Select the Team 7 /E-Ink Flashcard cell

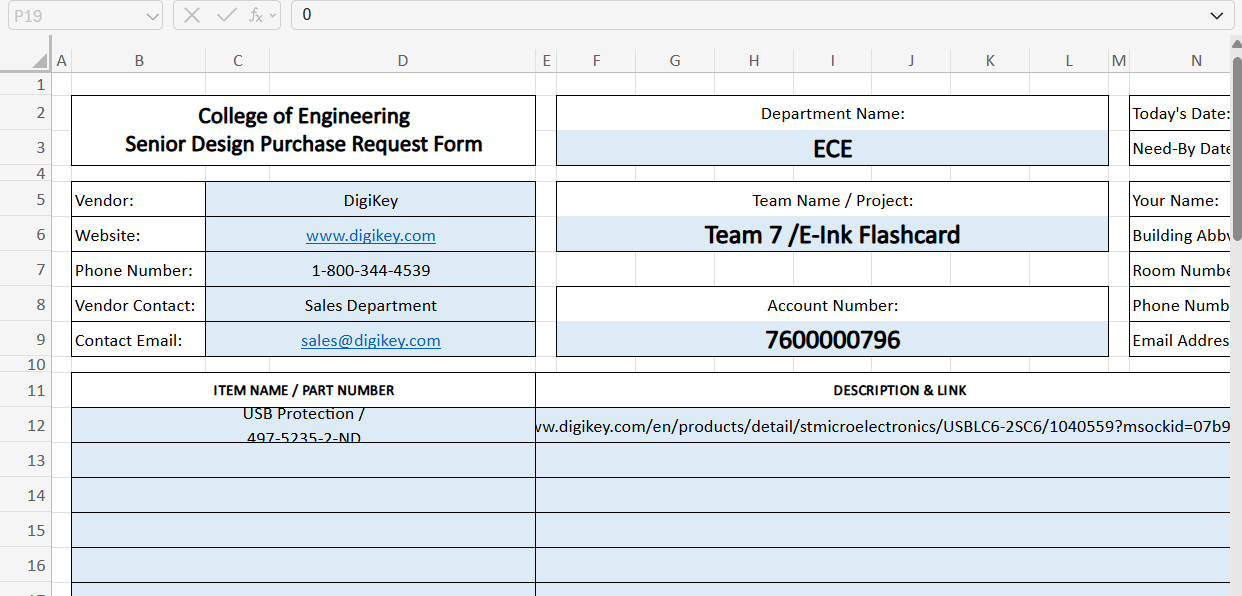(x=832, y=234)
